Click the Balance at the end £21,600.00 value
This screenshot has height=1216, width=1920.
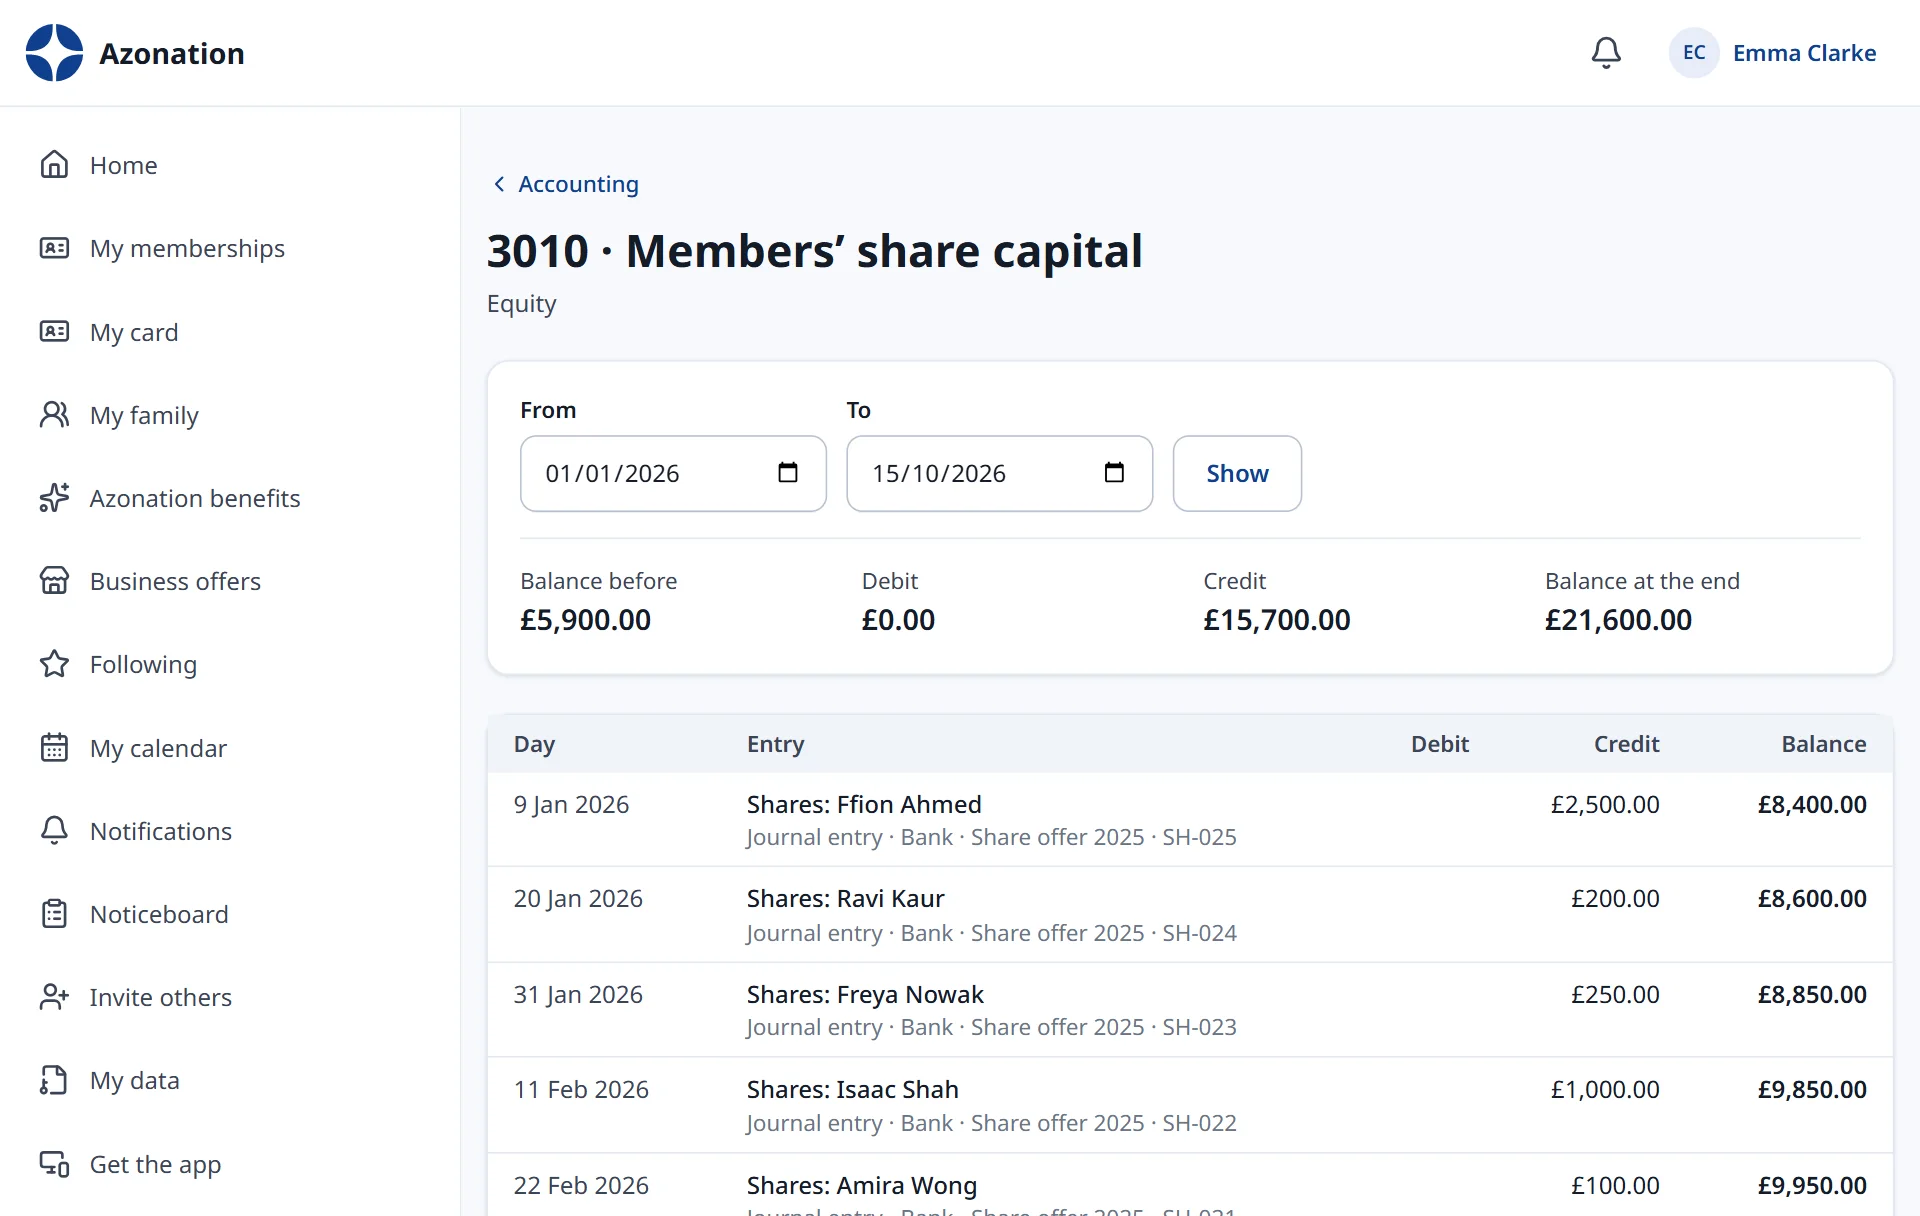click(1618, 620)
